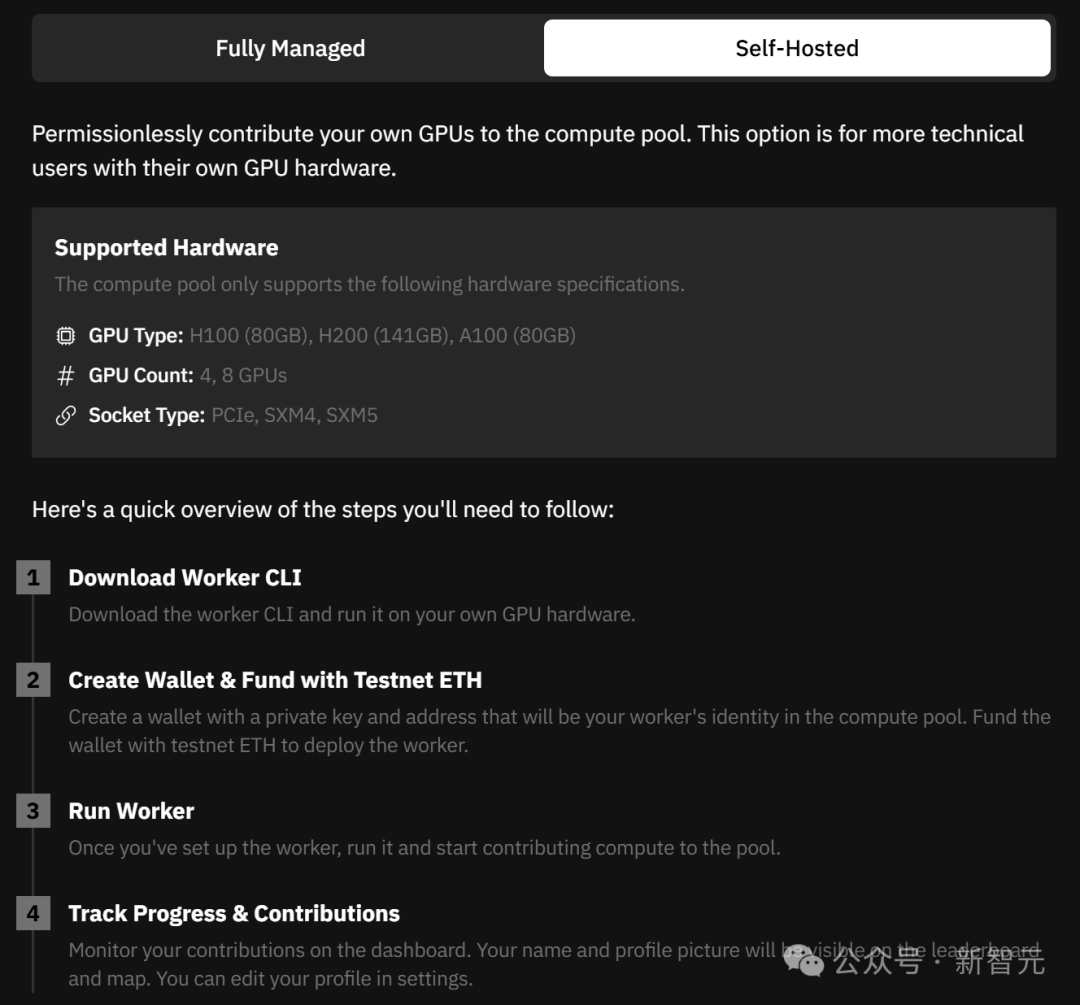The width and height of the screenshot is (1080, 1005).
Task: Select Track Progress & Contributions heading
Action: [234, 913]
